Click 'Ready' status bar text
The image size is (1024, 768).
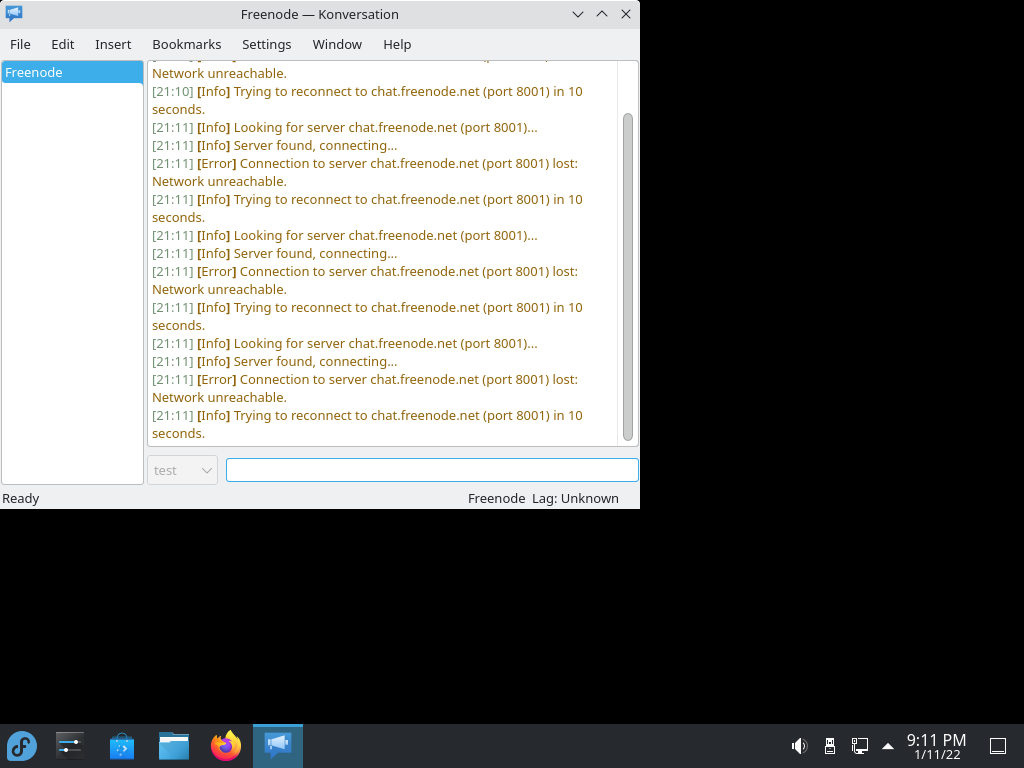click(21, 498)
